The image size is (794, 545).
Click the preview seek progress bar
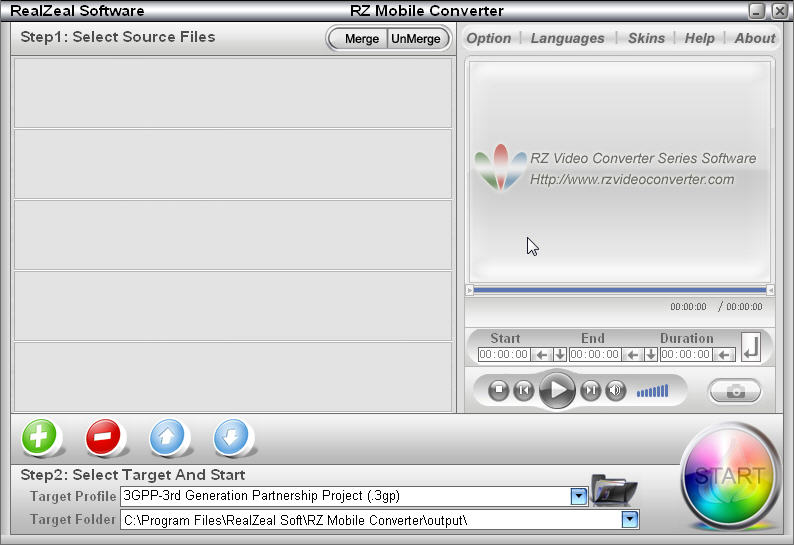[x=620, y=290]
